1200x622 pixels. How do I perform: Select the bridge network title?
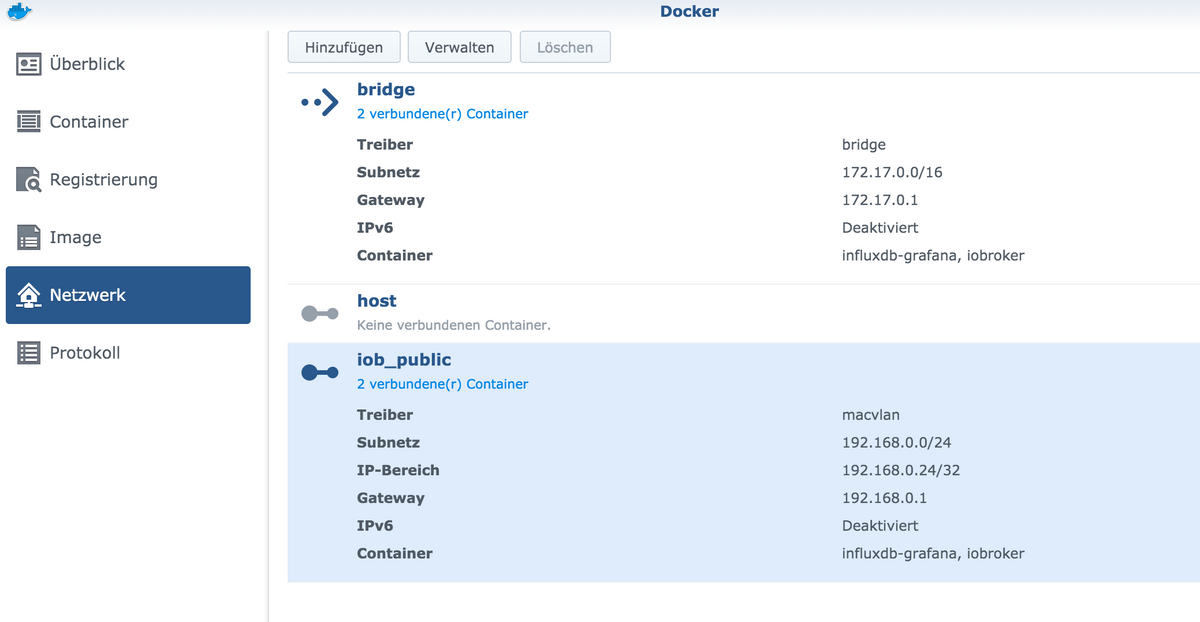coord(386,90)
